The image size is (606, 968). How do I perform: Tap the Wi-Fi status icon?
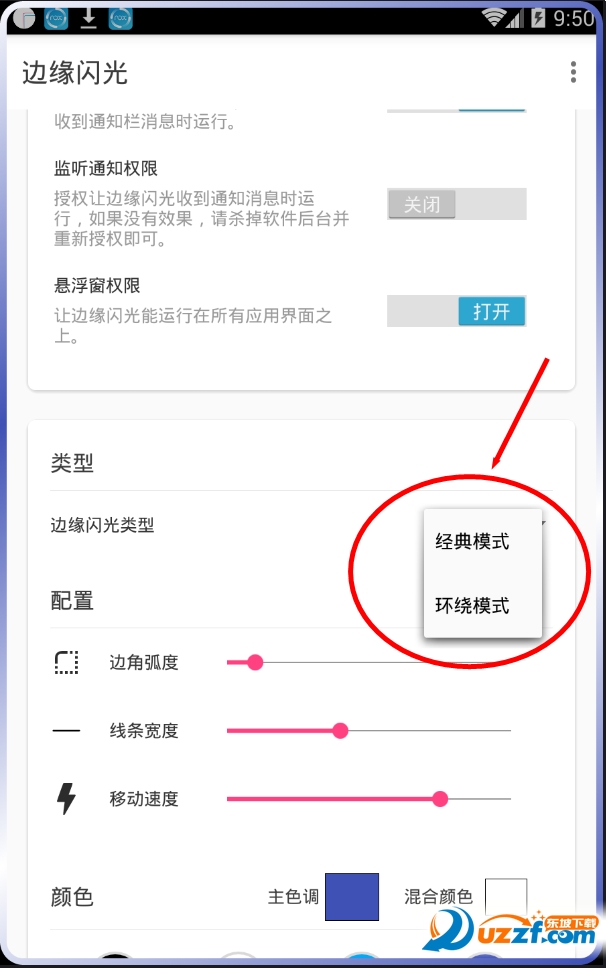pos(493,17)
